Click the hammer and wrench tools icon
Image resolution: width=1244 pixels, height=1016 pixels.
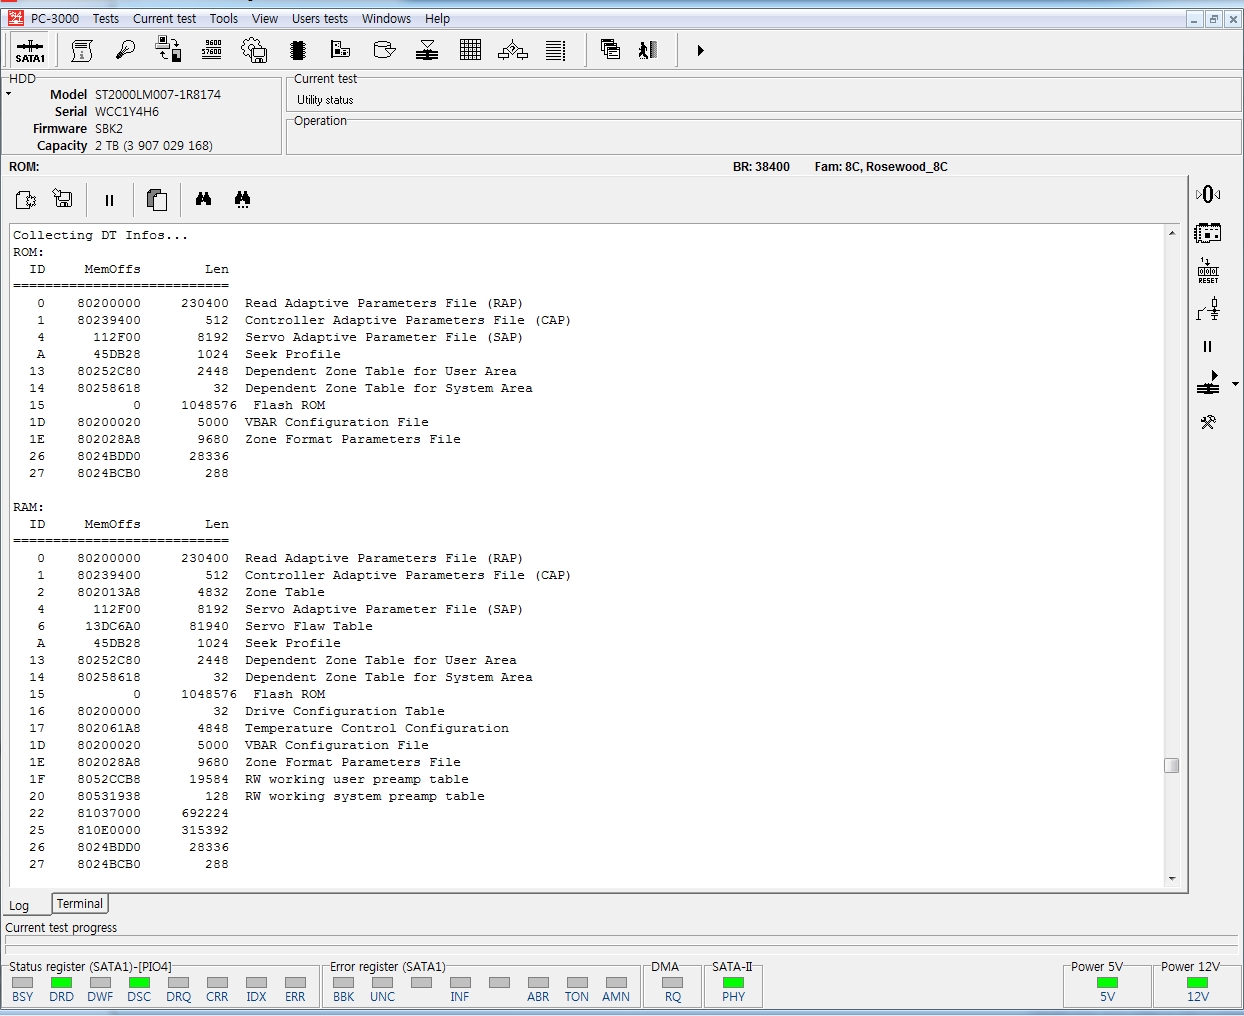[1208, 422]
